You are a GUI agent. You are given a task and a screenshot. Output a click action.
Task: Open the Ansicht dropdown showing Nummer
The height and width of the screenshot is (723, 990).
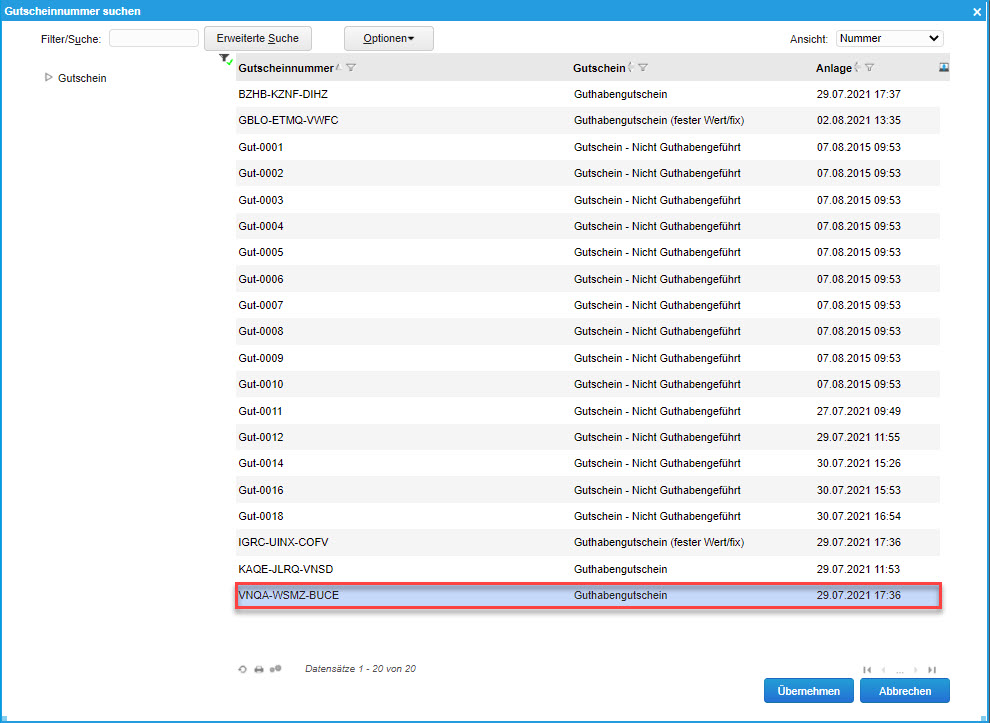[889, 39]
